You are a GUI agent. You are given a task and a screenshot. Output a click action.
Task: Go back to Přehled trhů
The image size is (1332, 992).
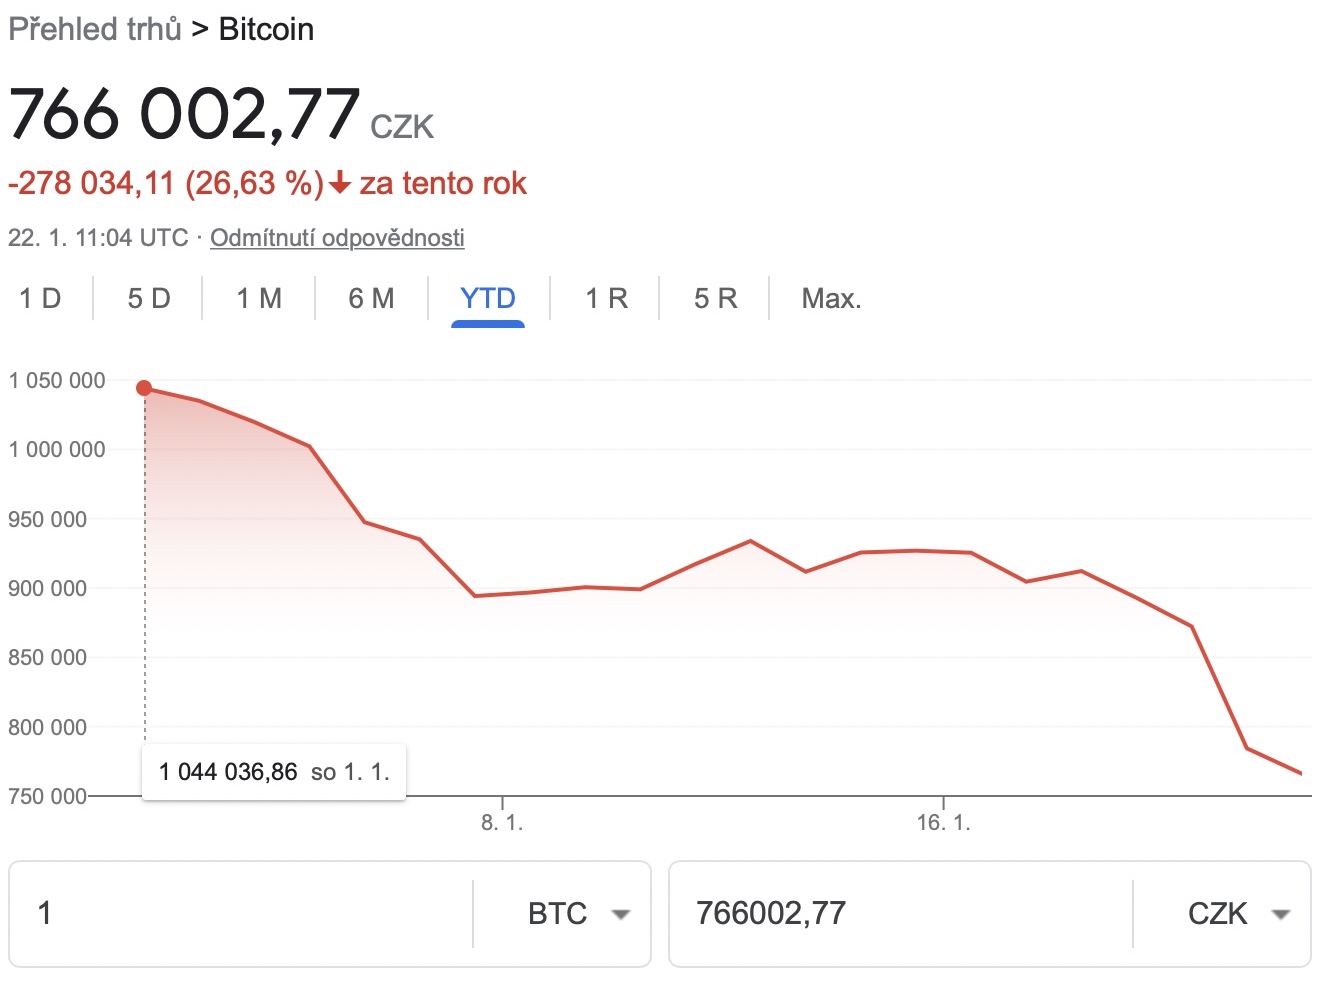[x=95, y=29]
